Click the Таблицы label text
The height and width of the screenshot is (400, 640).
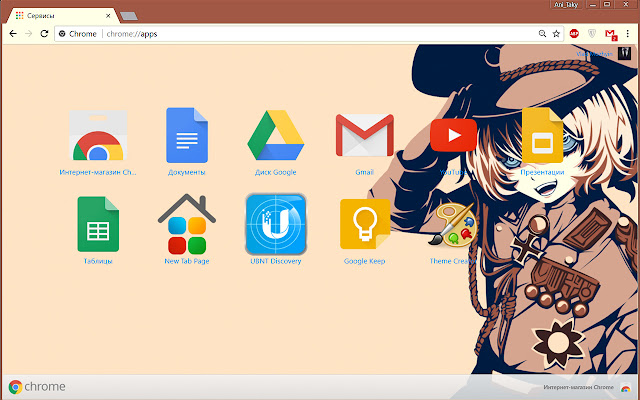98,261
